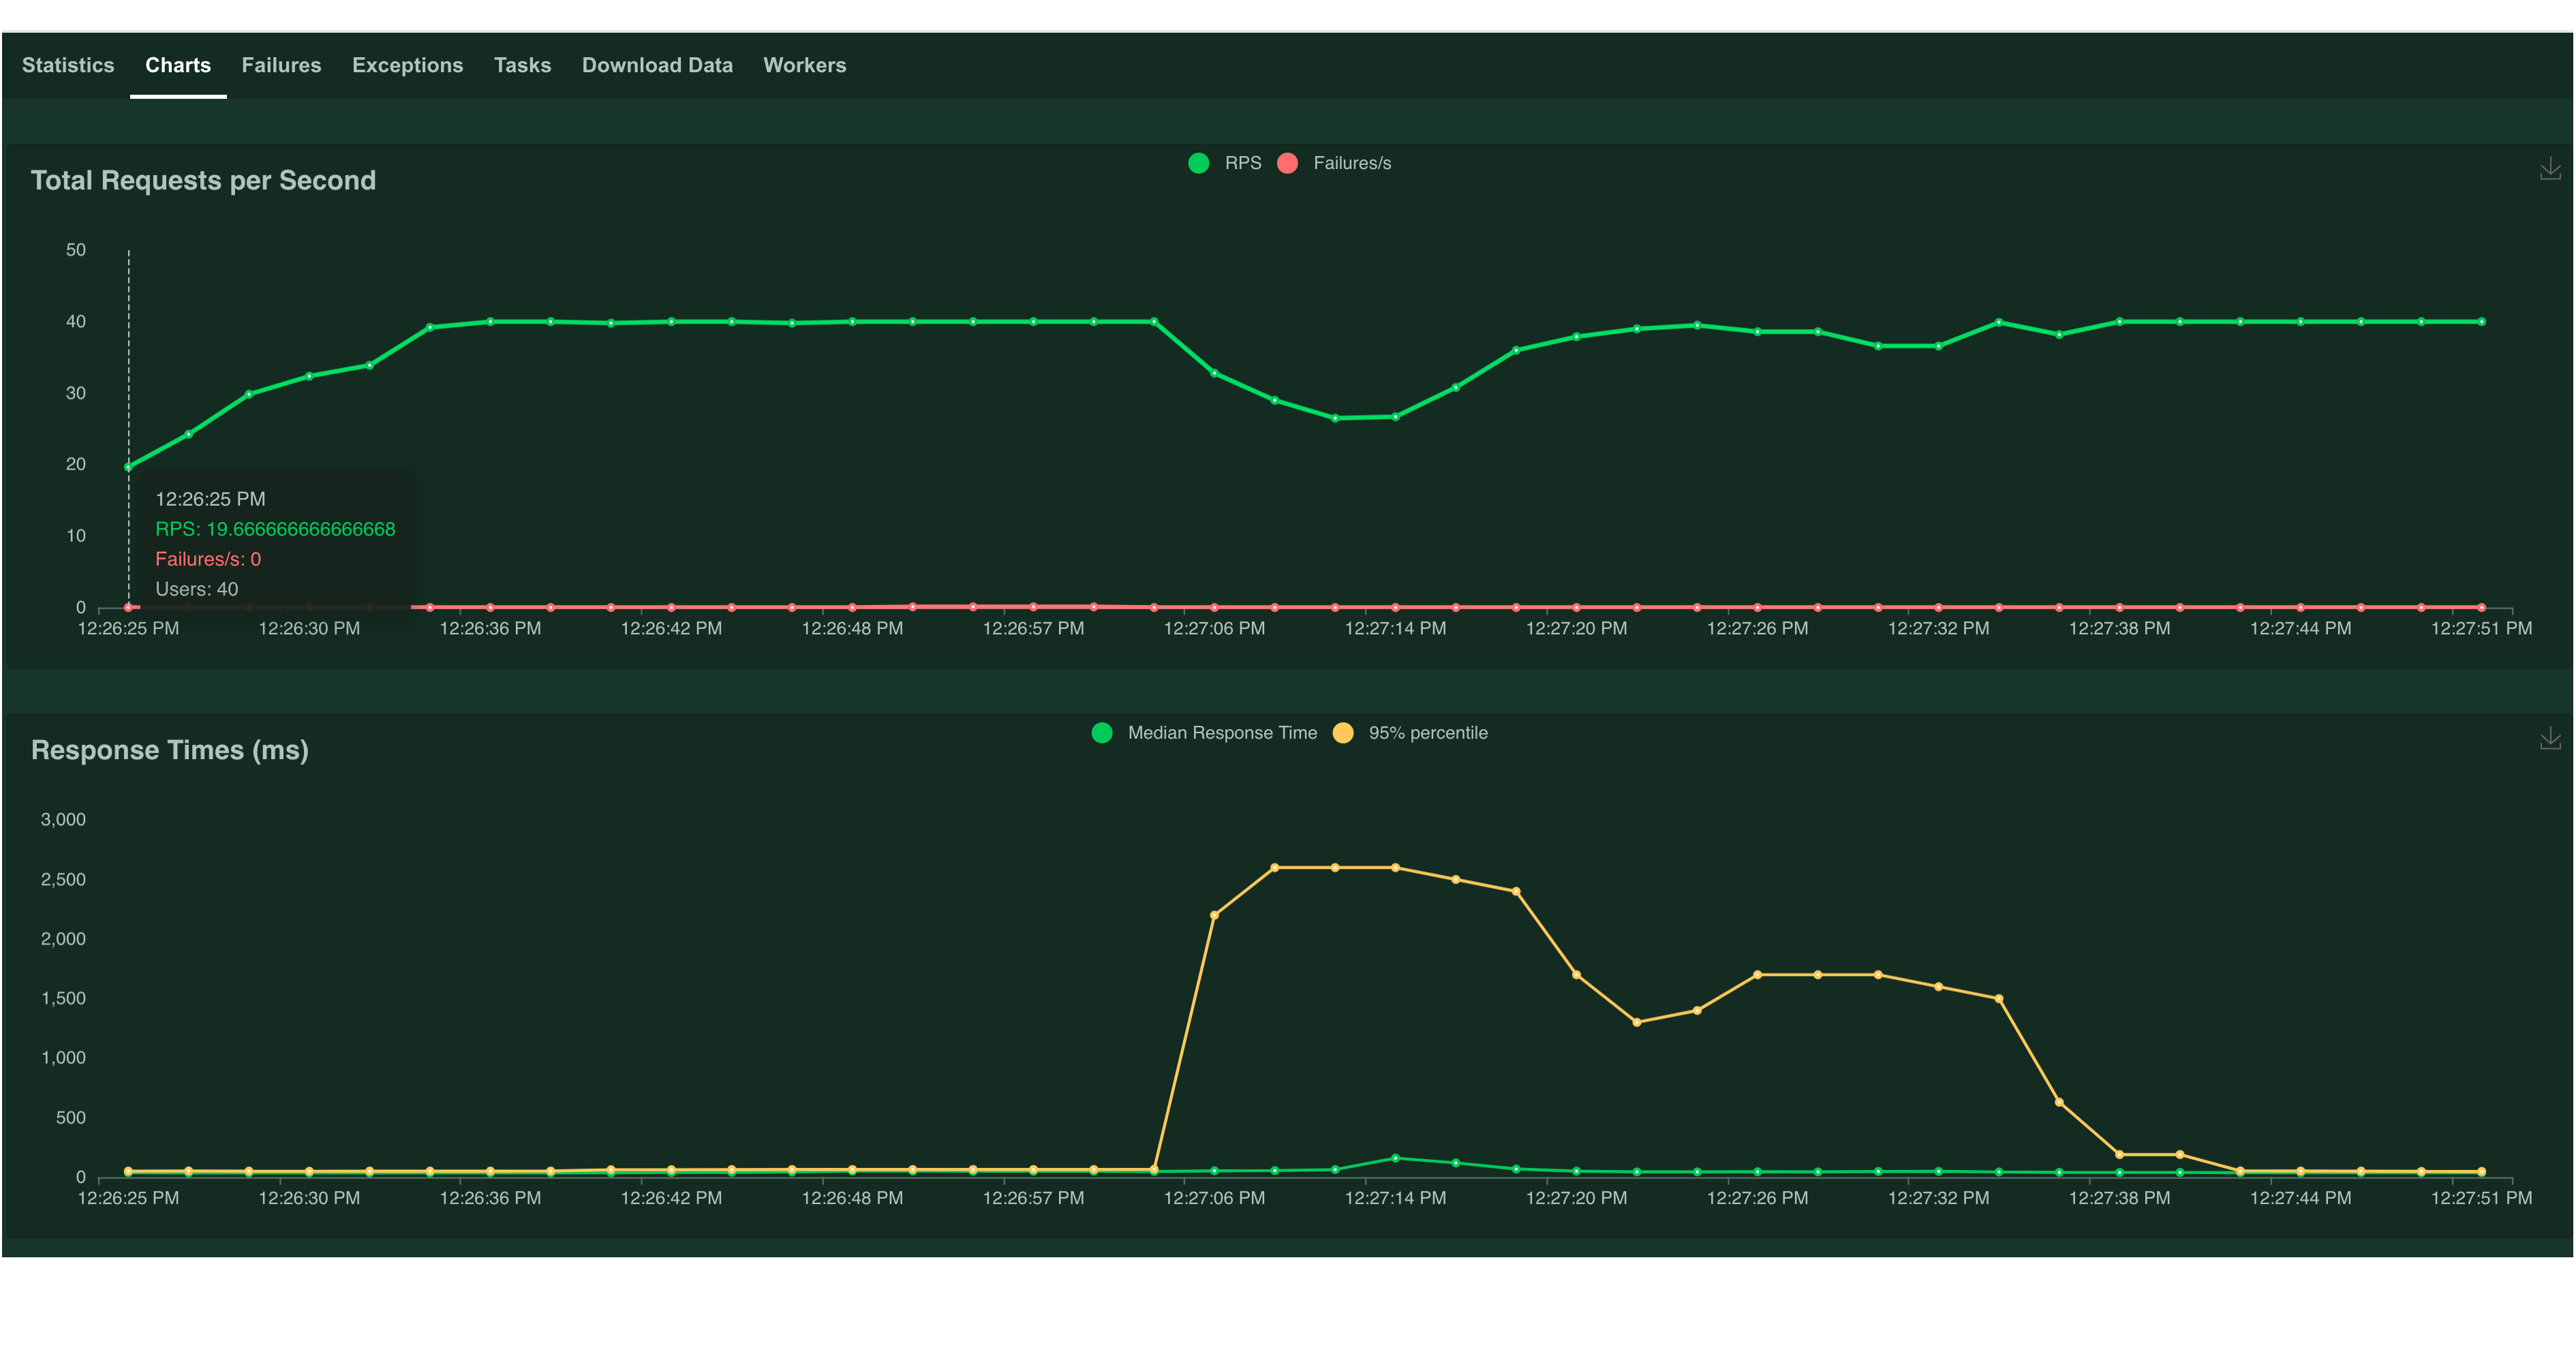Image resolution: width=2576 pixels, height=1367 pixels.
Task: Click the green Median Response Time legend dot
Action: click(x=1102, y=732)
